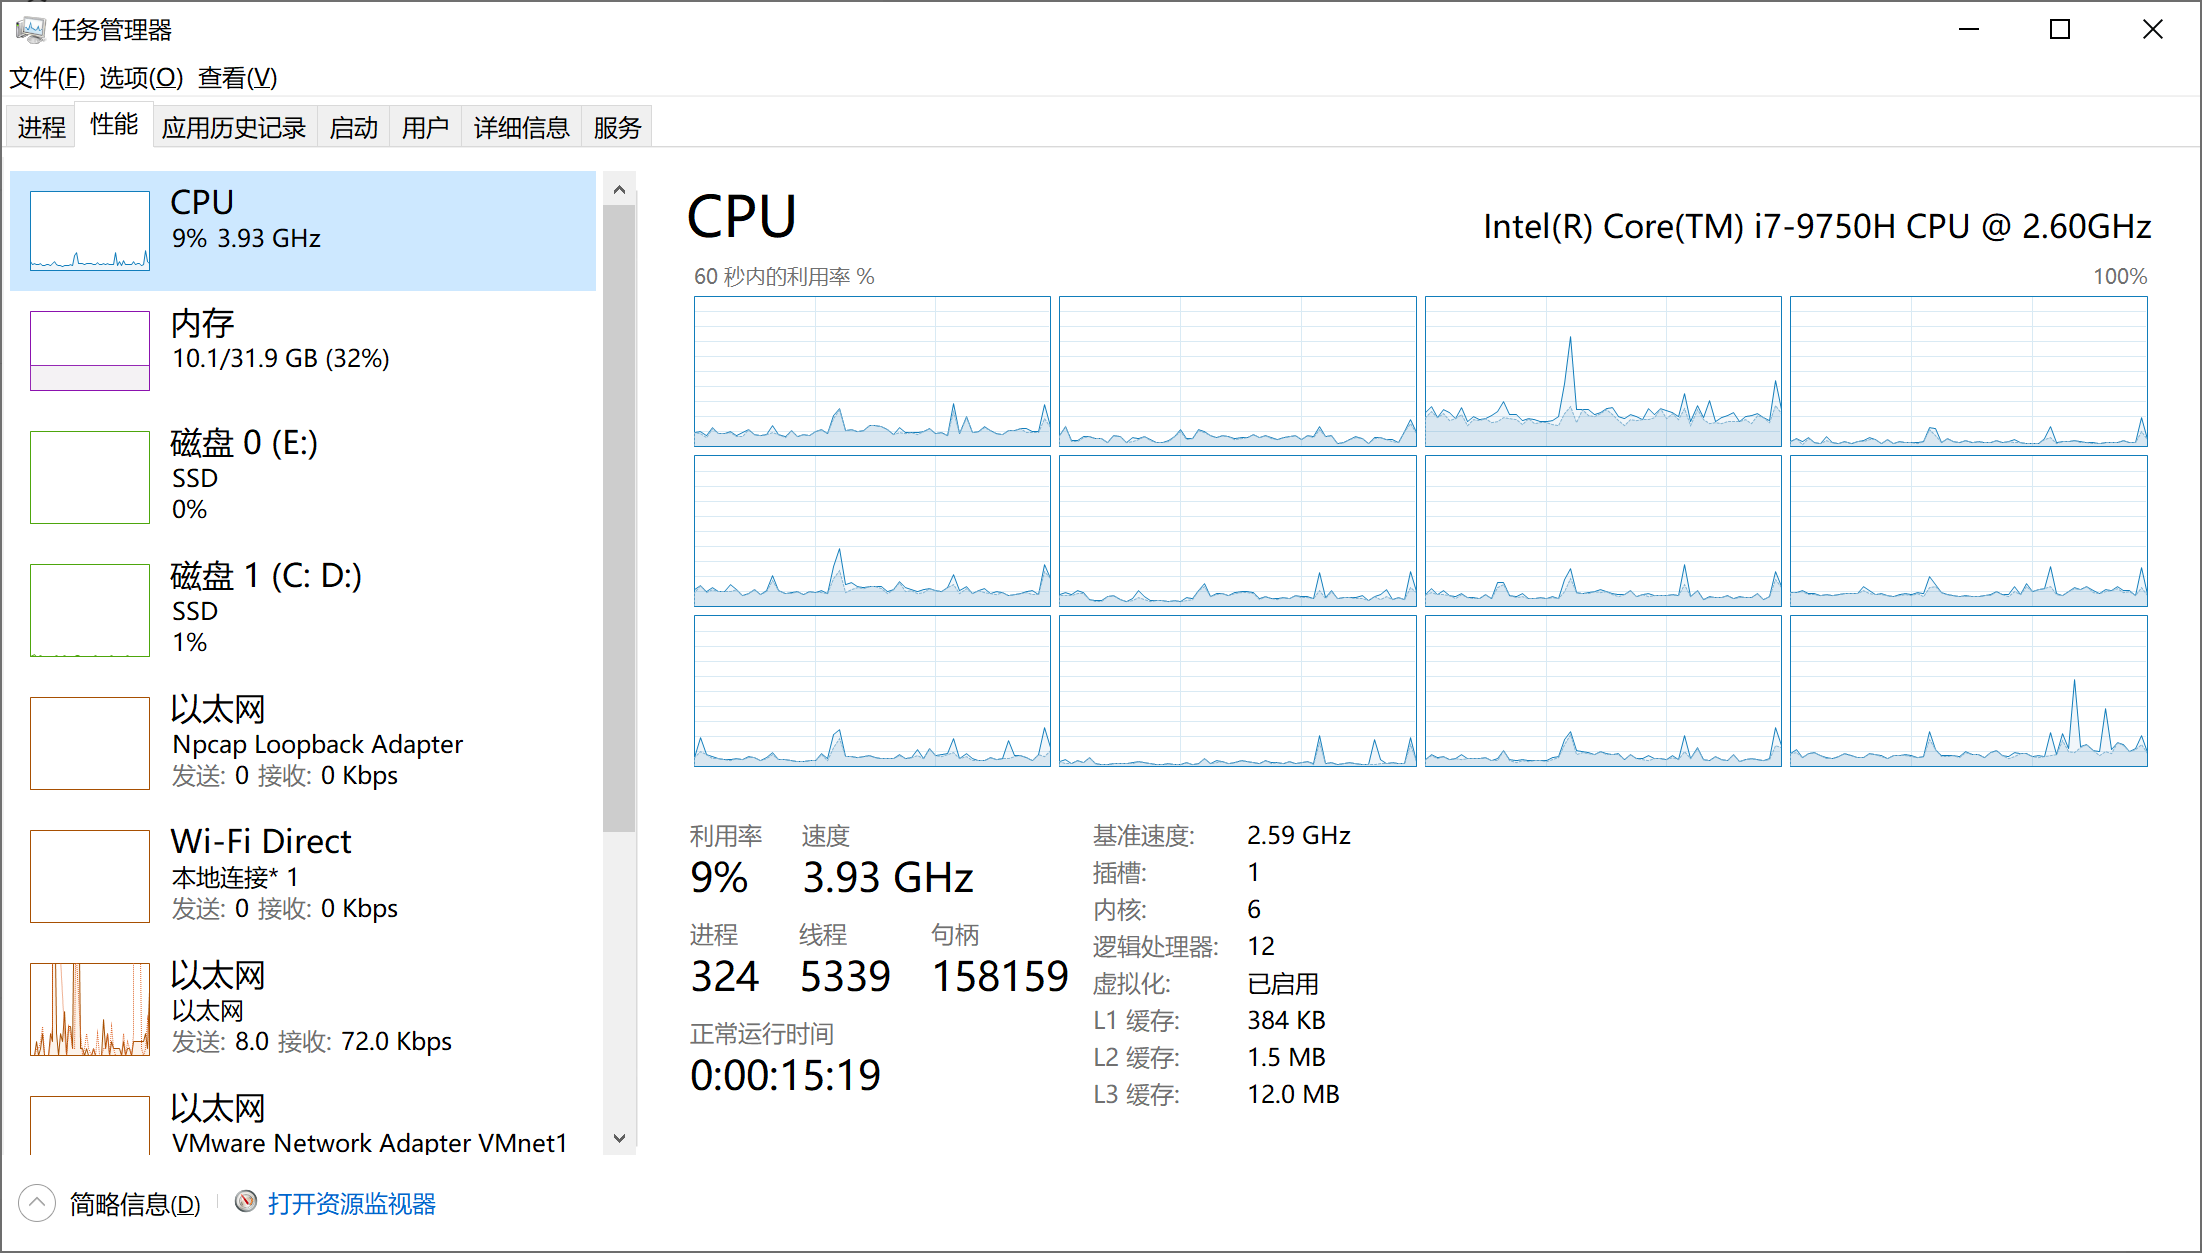Image resolution: width=2202 pixels, height=1253 pixels.
Task: Open 打开资源监视器 link
Action: [351, 1204]
